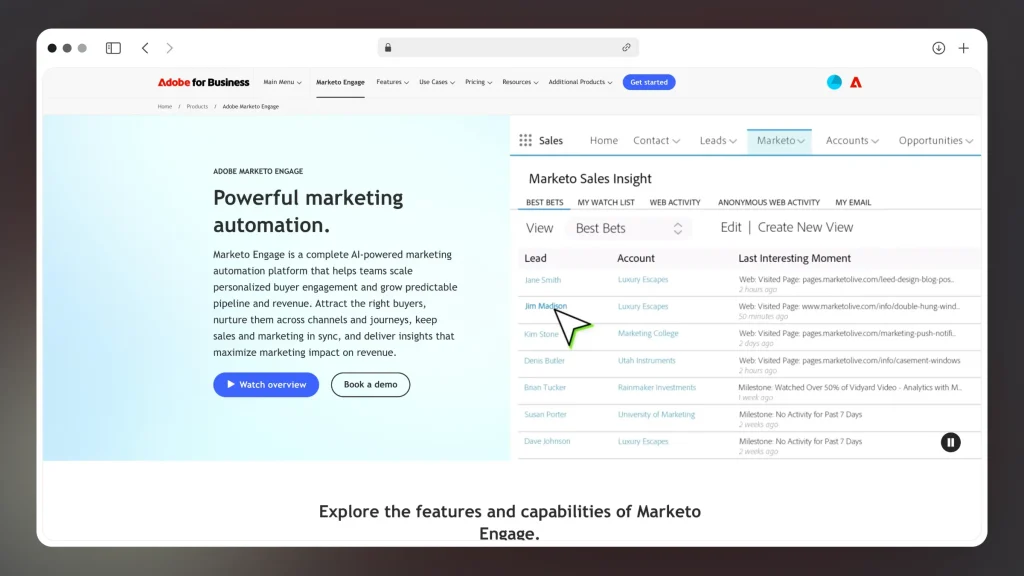Pause the product demo animation
The height and width of the screenshot is (576, 1024).
click(950, 442)
